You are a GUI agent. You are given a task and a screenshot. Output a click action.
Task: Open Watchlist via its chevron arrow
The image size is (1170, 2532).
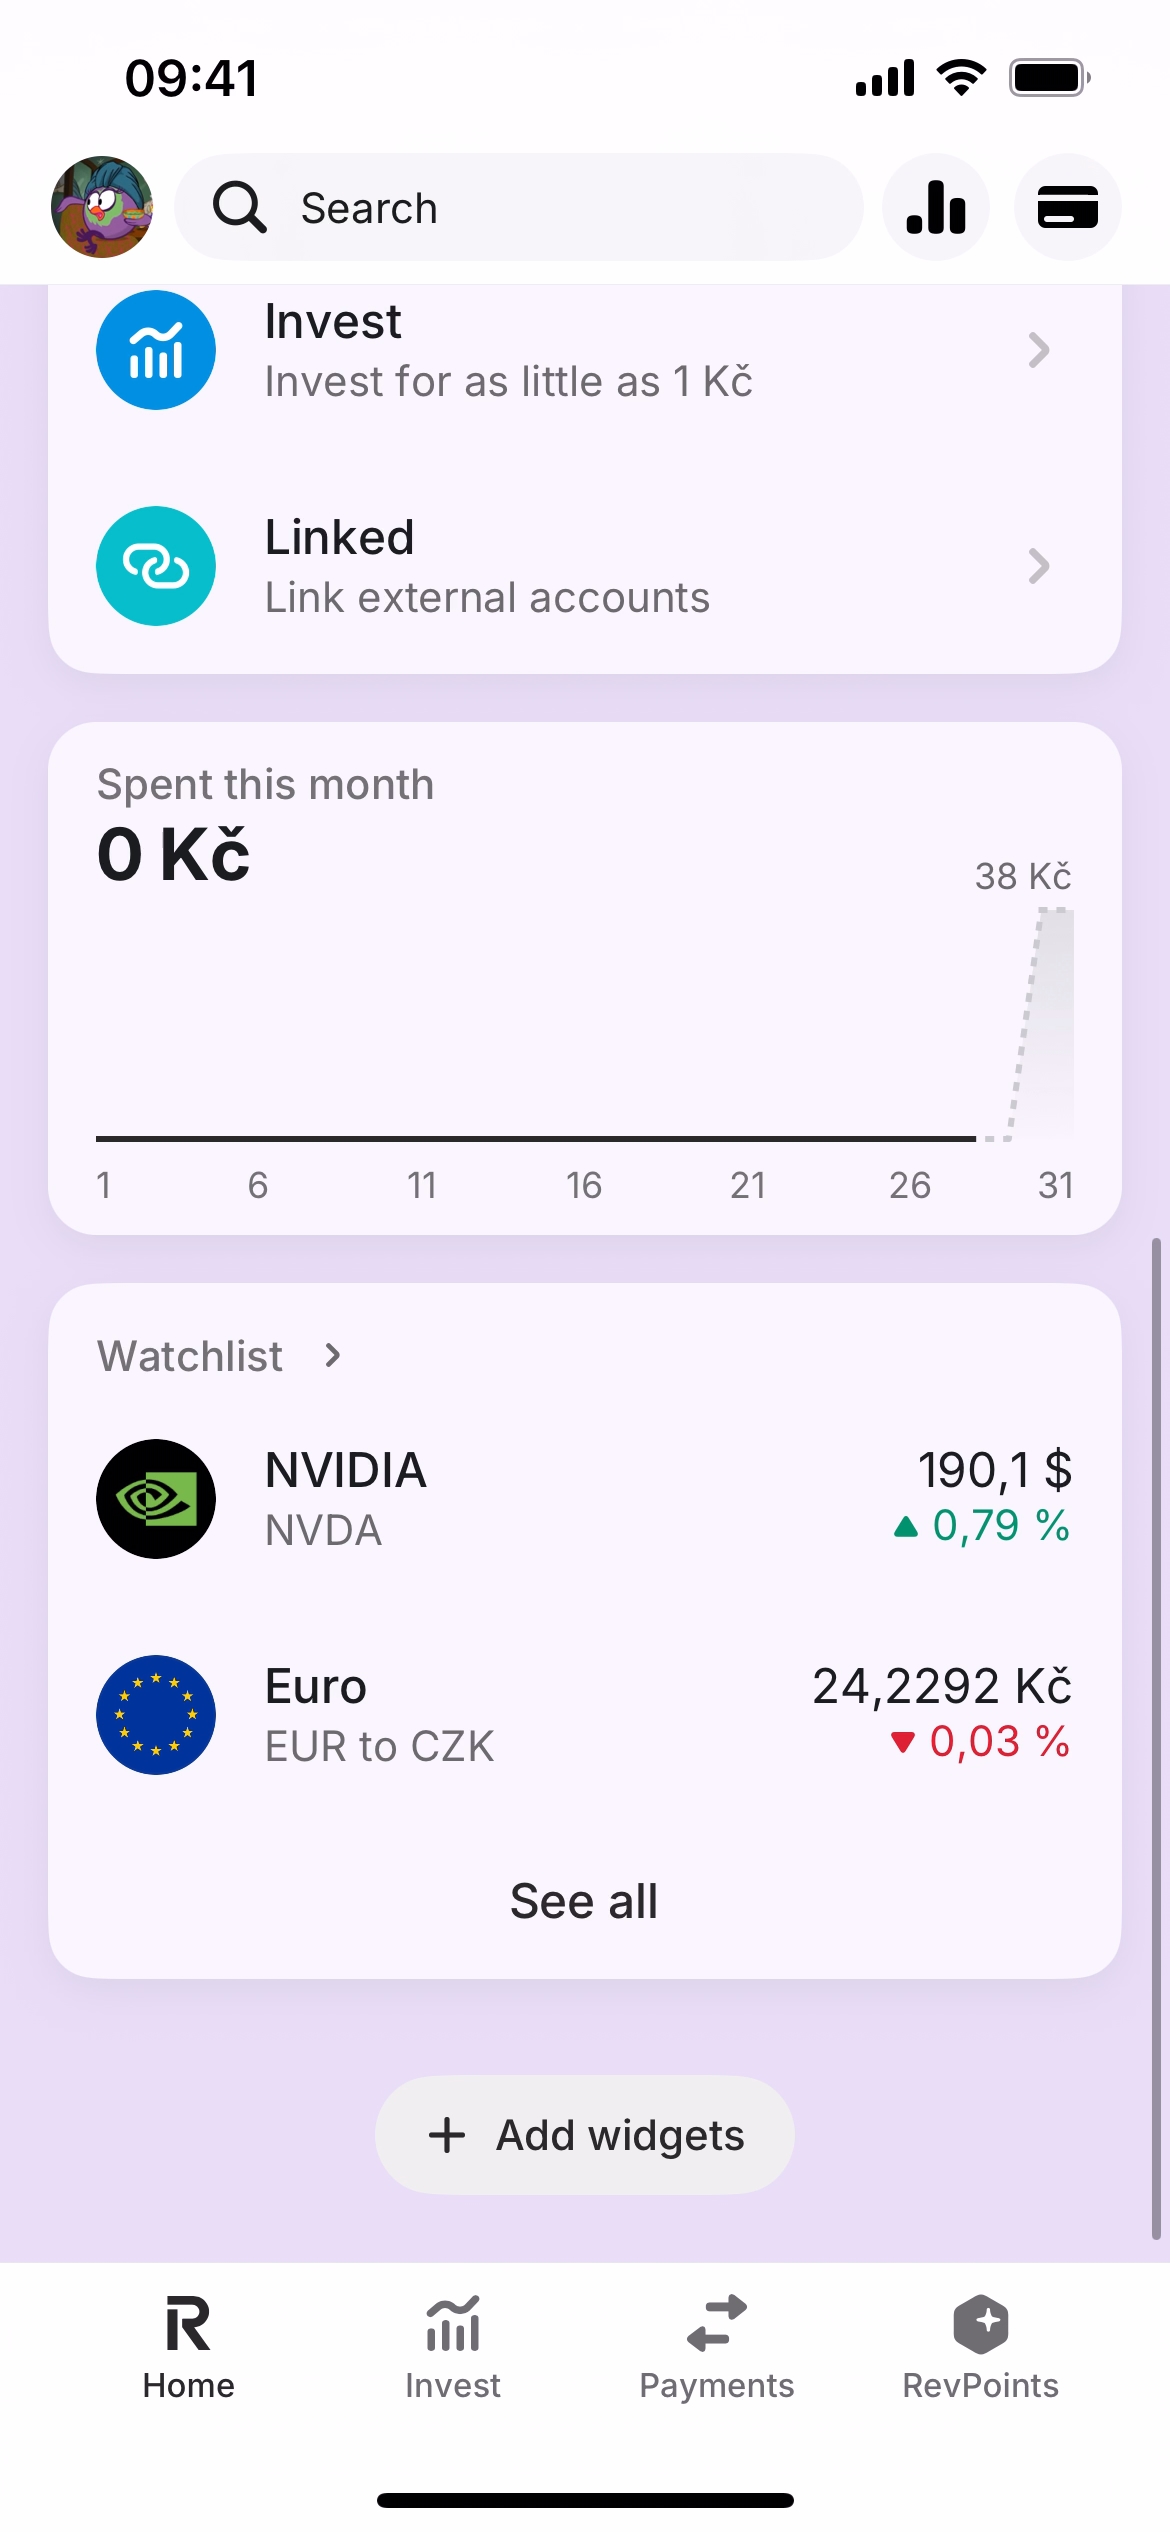[333, 1356]
